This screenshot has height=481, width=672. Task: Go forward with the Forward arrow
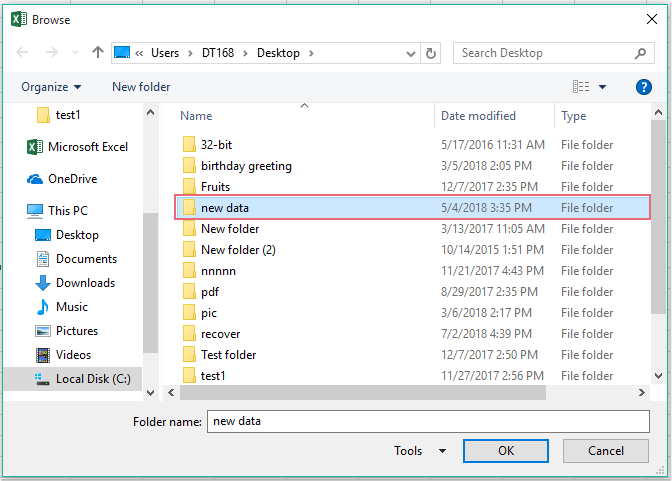tap(52, 53)
